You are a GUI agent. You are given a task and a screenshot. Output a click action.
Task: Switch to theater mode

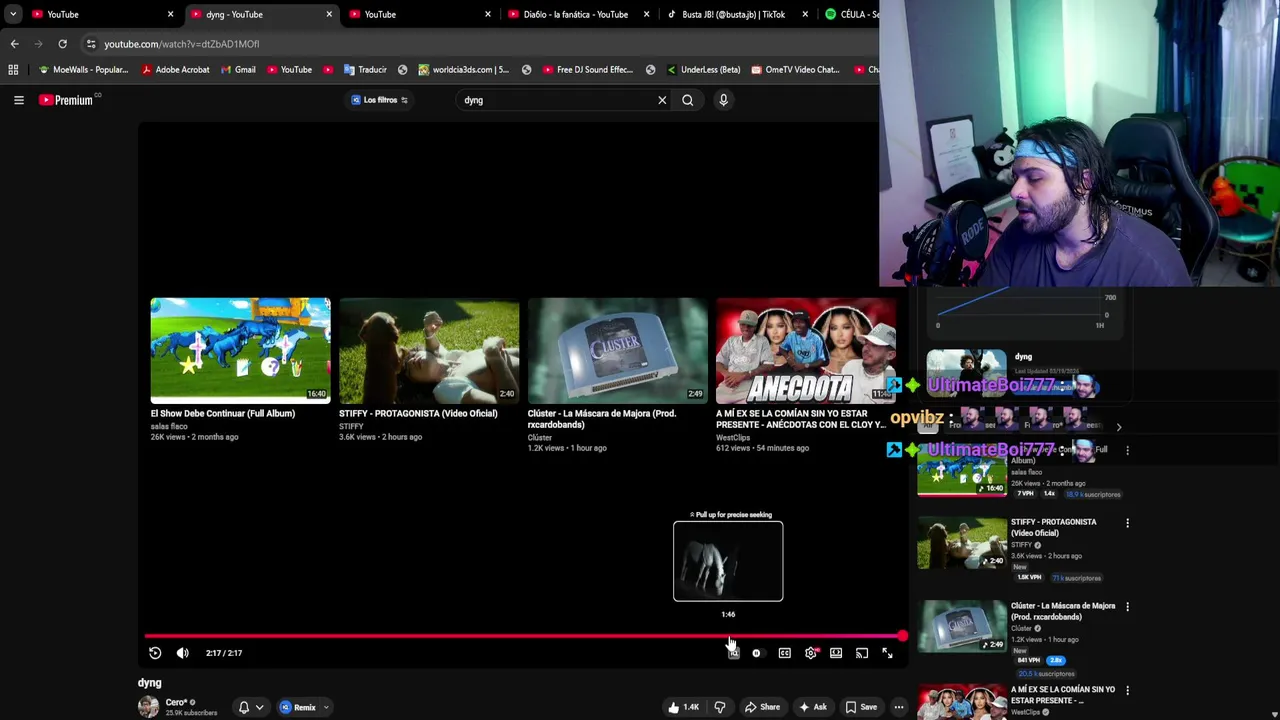point(836,653)
